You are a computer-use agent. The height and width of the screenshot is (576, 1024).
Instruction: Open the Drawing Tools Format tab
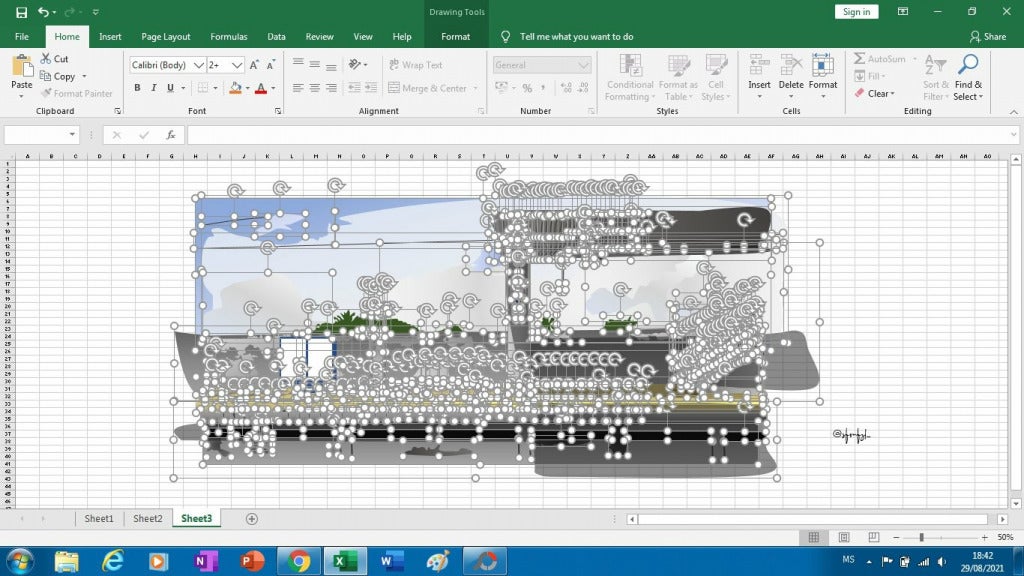point(456,36)
